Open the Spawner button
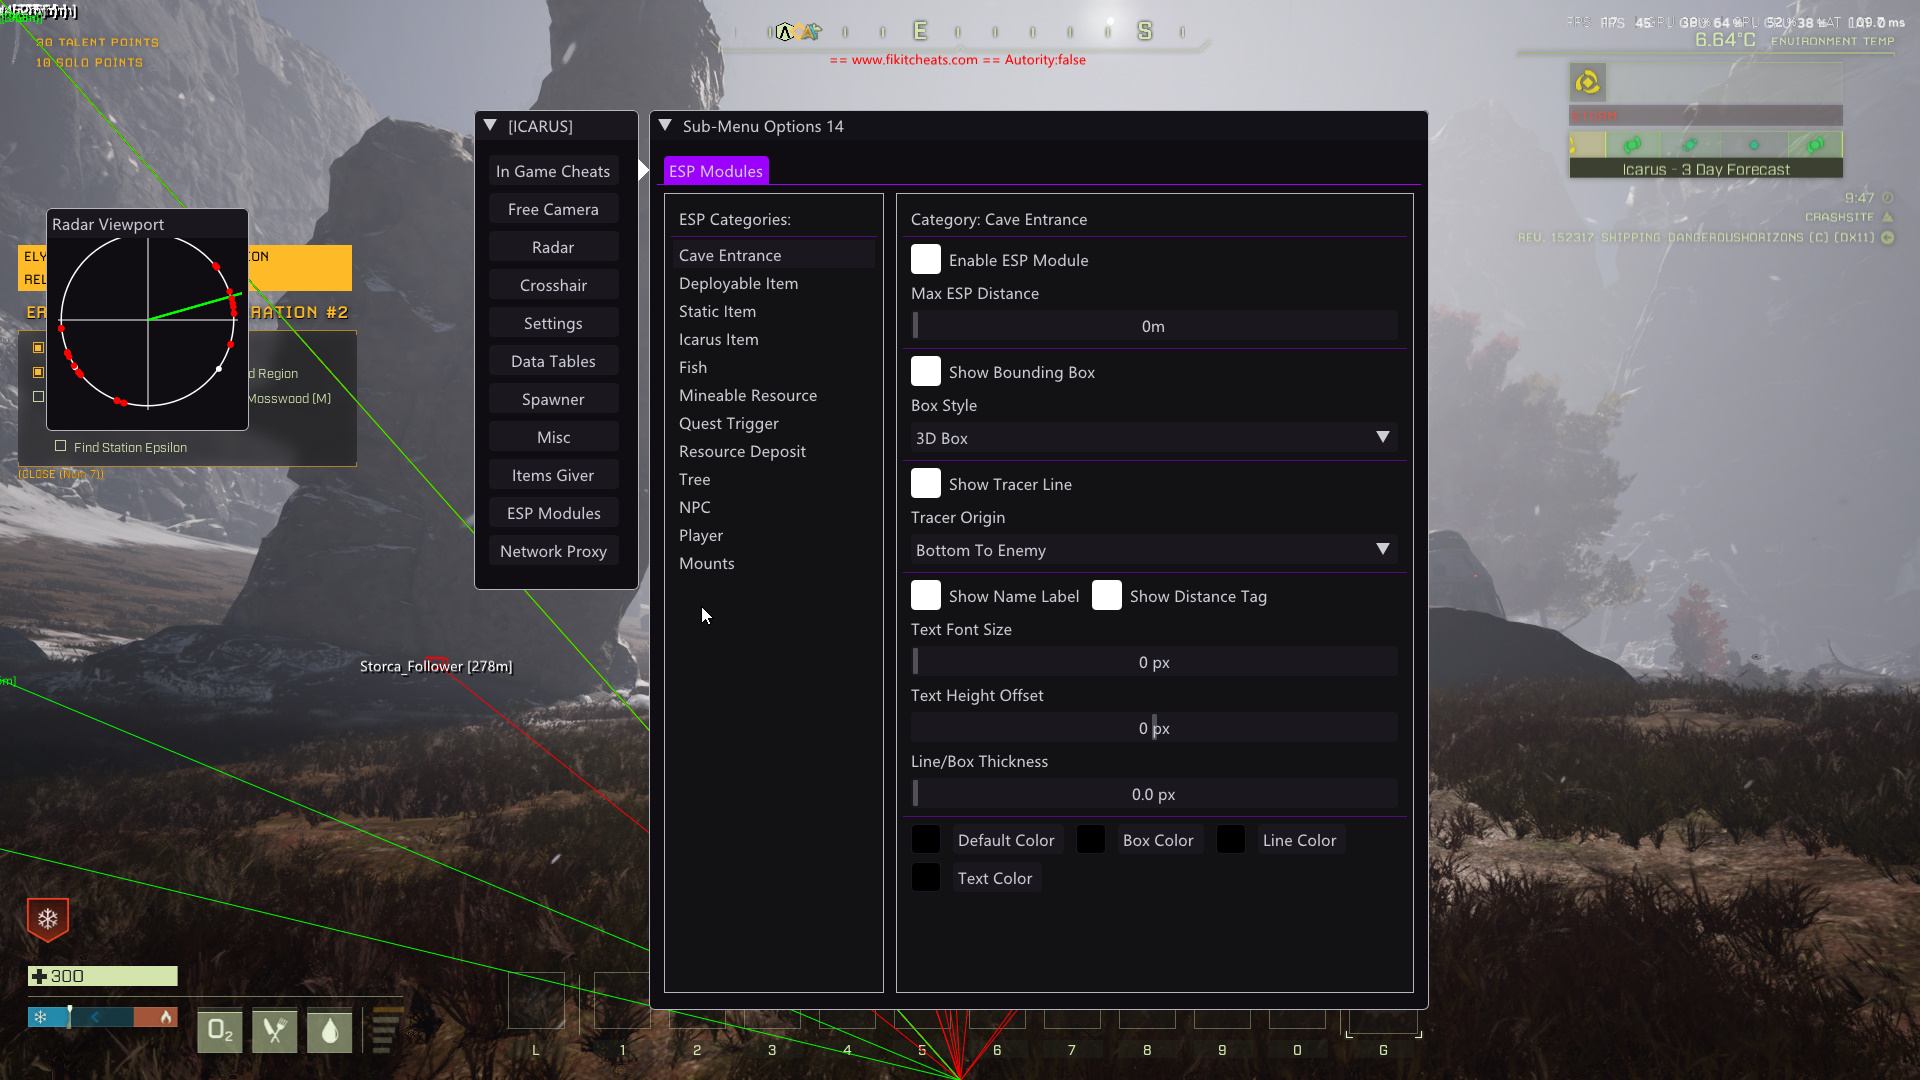The width and height of the screenshot is (1920, 1080). pyautogui.click(x=553, y=399)
